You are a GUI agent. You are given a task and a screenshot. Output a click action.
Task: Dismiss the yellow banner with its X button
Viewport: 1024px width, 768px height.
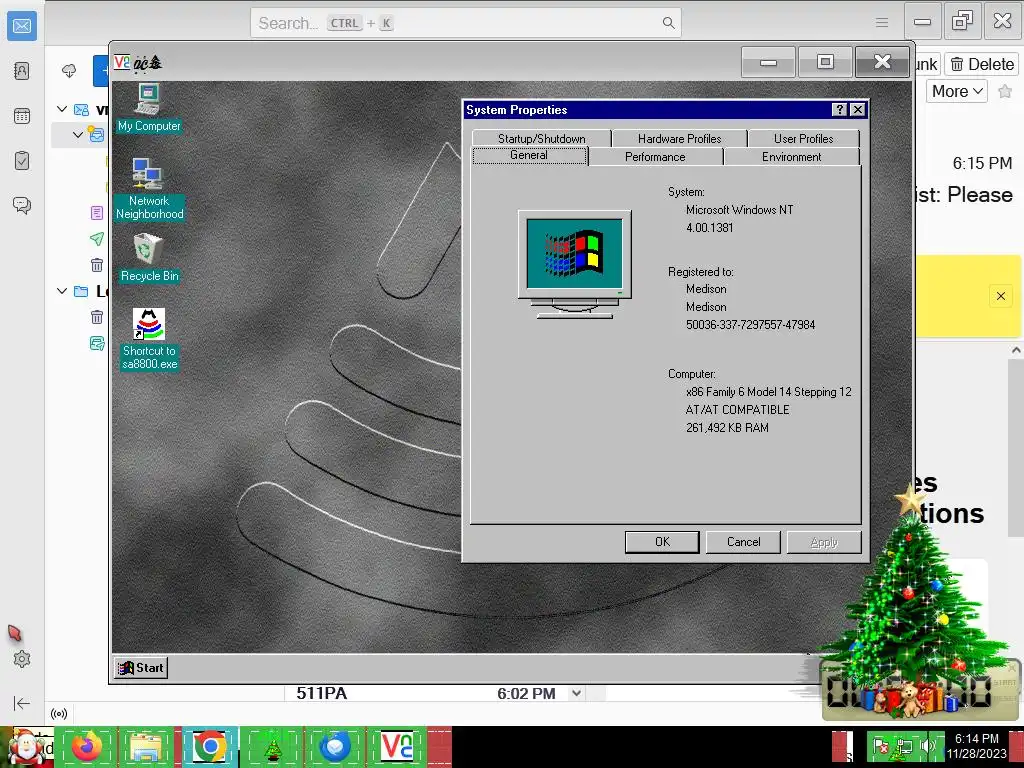(1000, 296)
